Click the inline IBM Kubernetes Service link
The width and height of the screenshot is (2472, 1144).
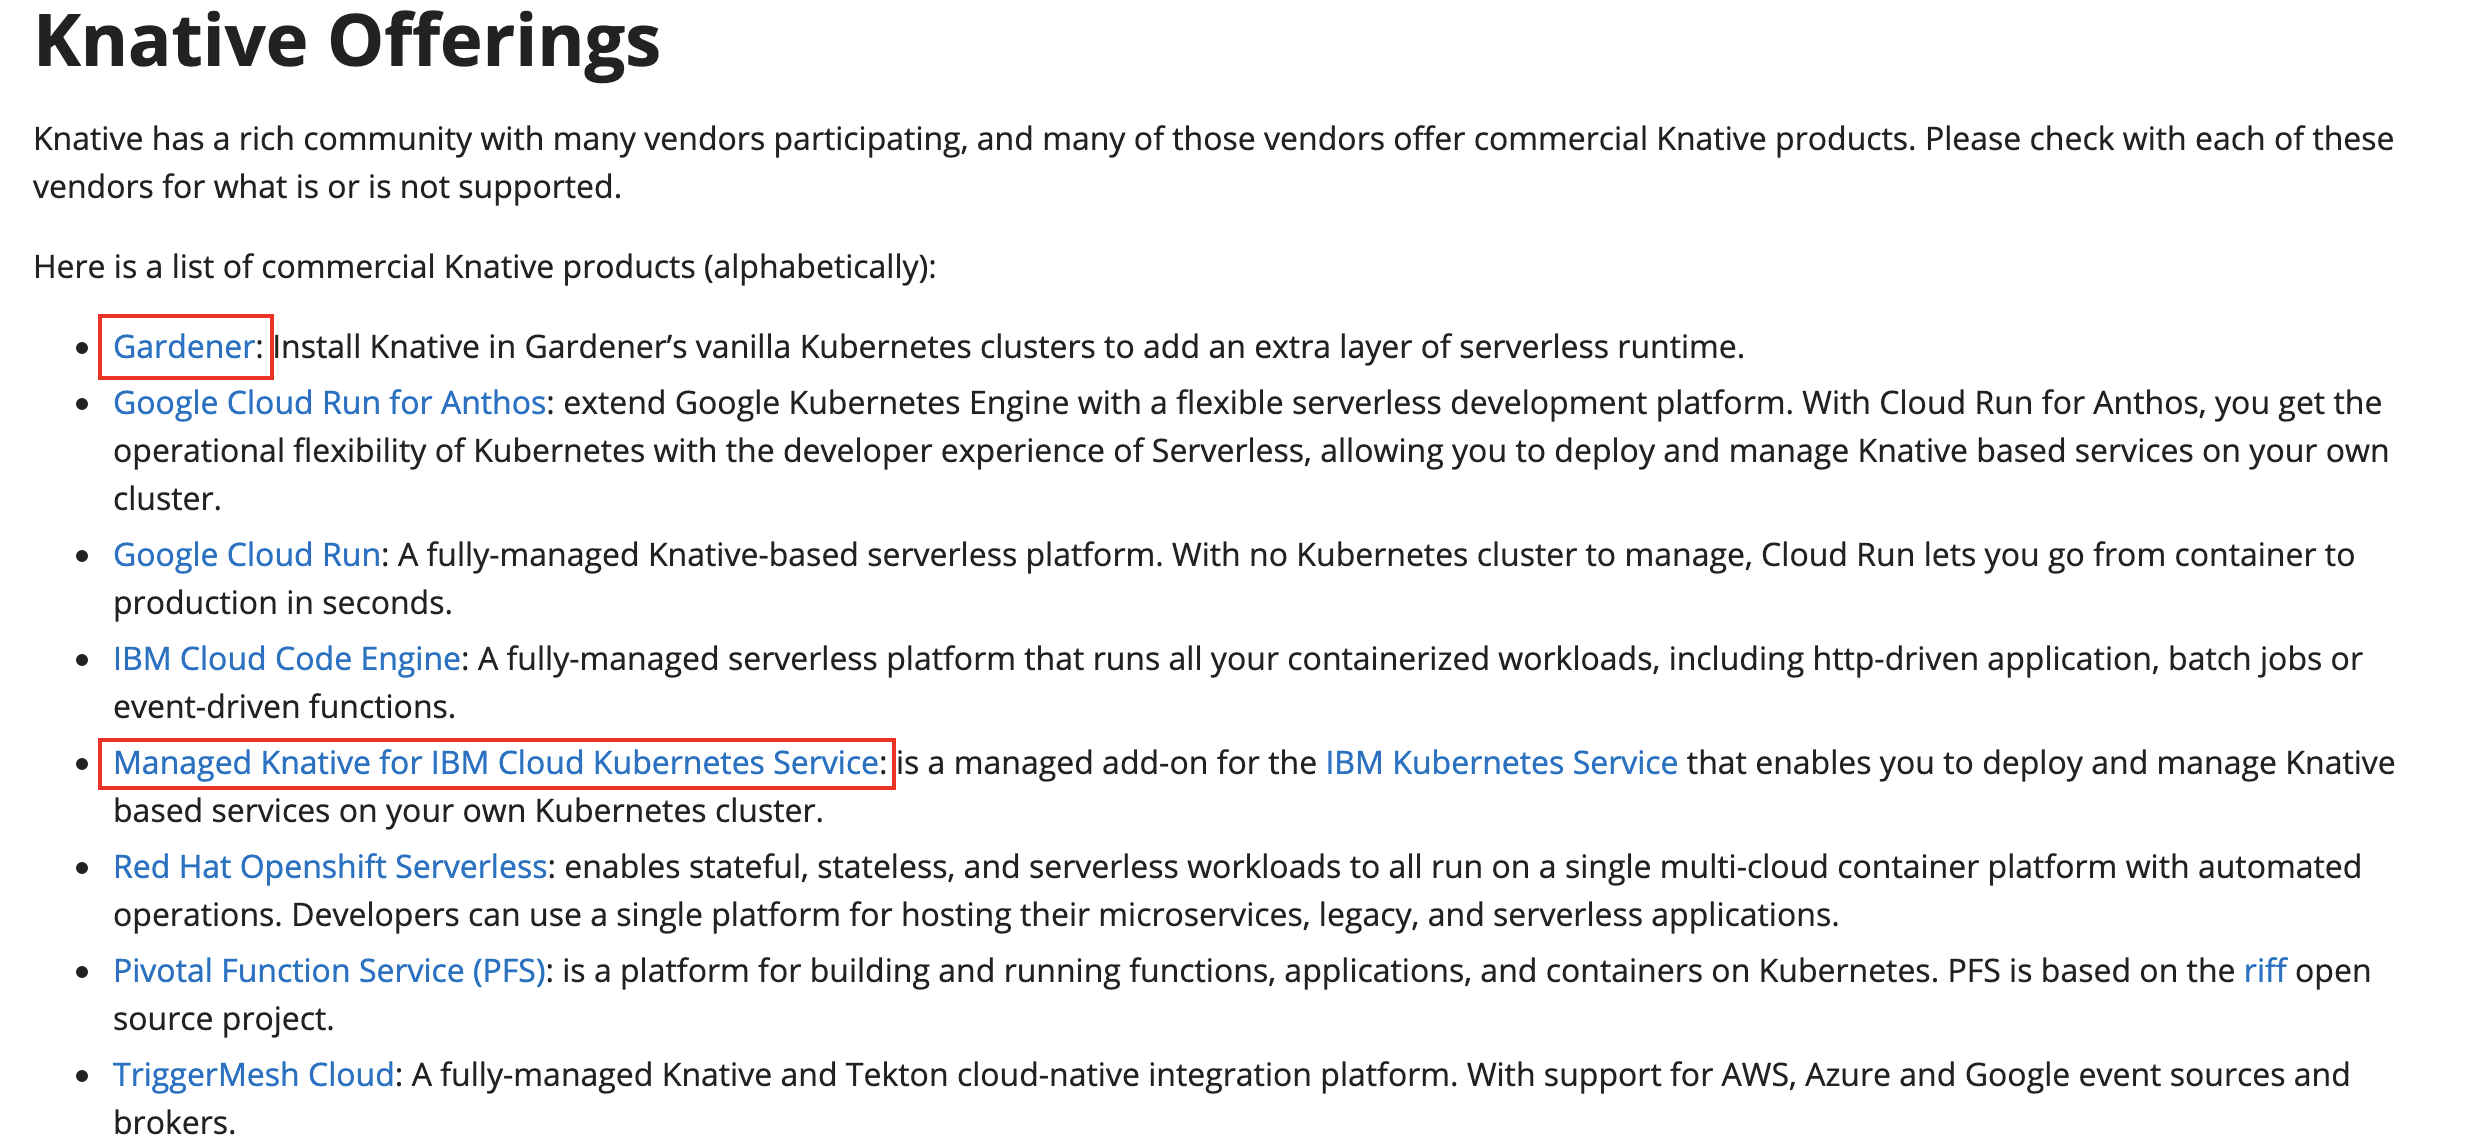pyautogui.click(x=1501, y=763)
